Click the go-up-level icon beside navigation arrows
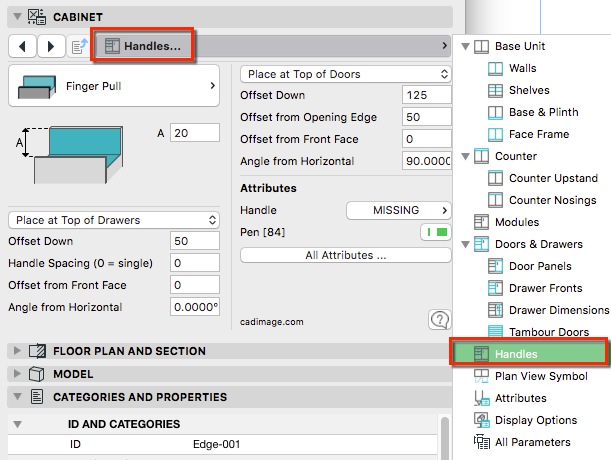611x460 pixels. [80, 46]
